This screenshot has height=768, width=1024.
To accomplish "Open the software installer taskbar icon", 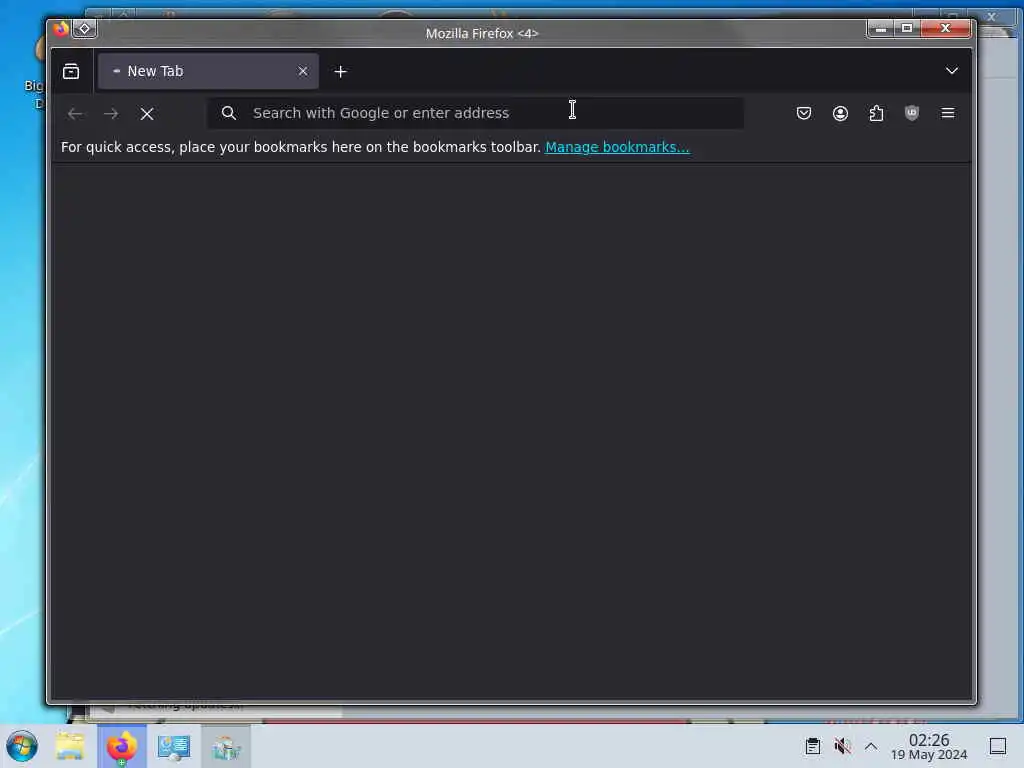I will (226, 746).
